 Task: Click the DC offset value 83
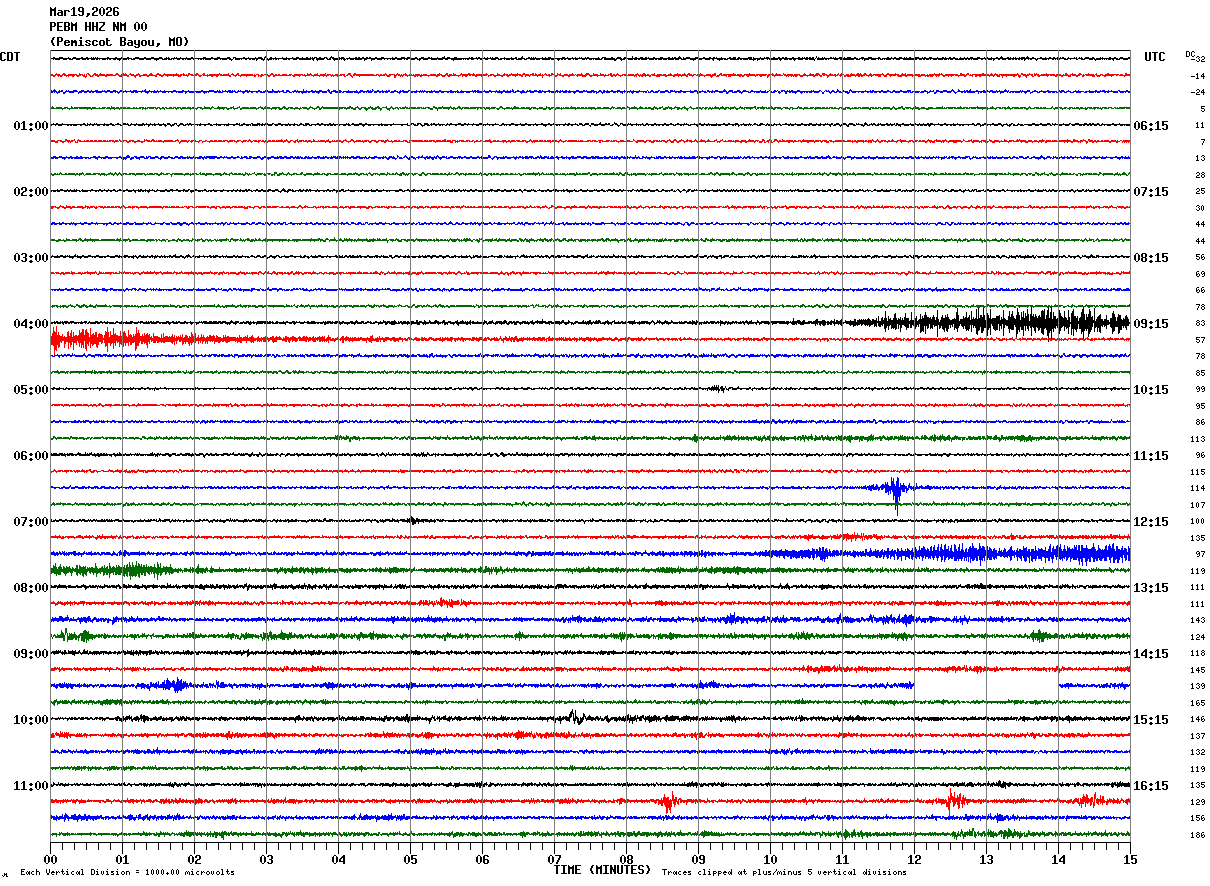(1200, 324)
